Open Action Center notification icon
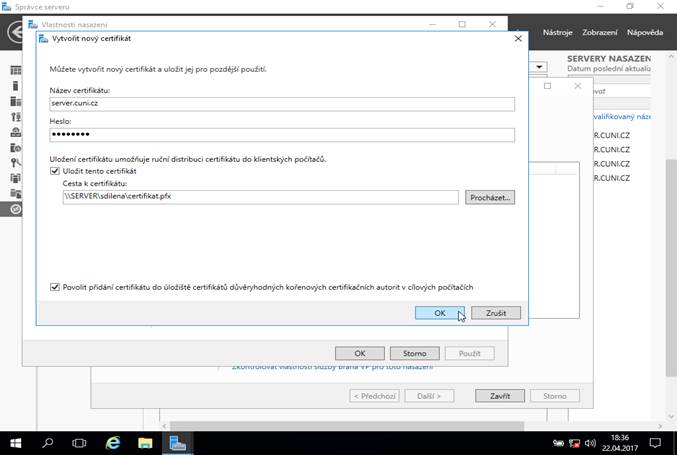The width and height of the screenshot is (677, 455). [655, 443]
